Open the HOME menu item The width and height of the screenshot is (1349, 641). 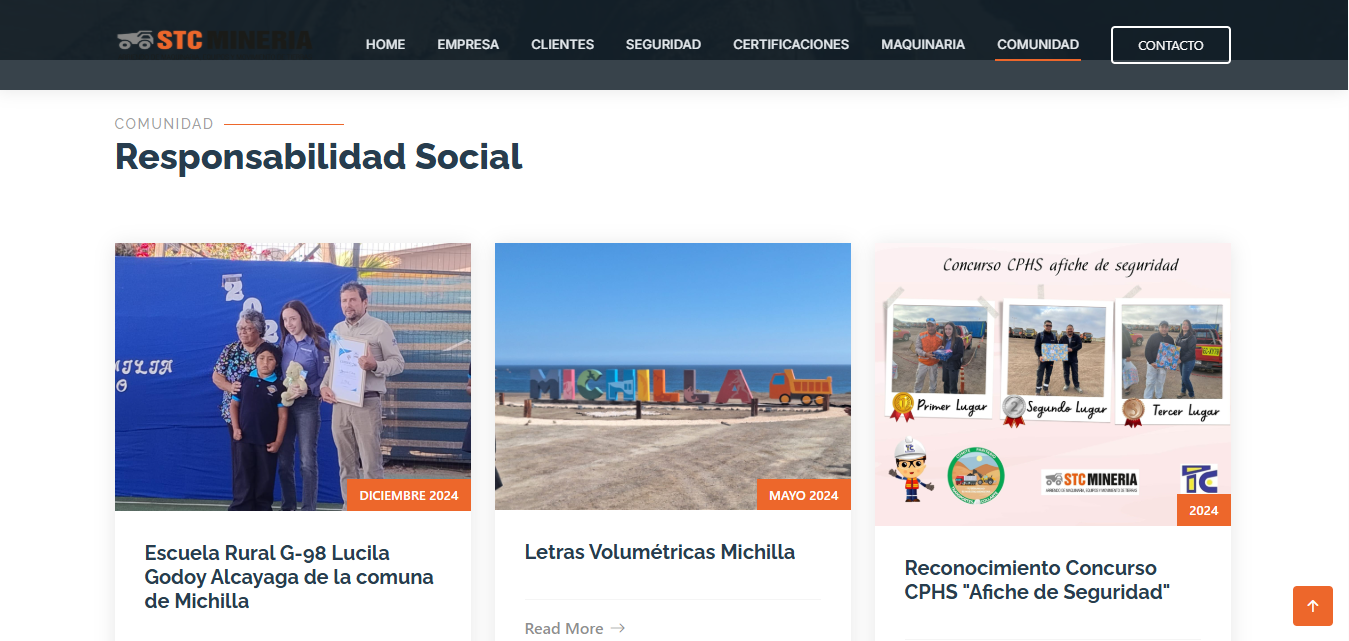[385, 44]
